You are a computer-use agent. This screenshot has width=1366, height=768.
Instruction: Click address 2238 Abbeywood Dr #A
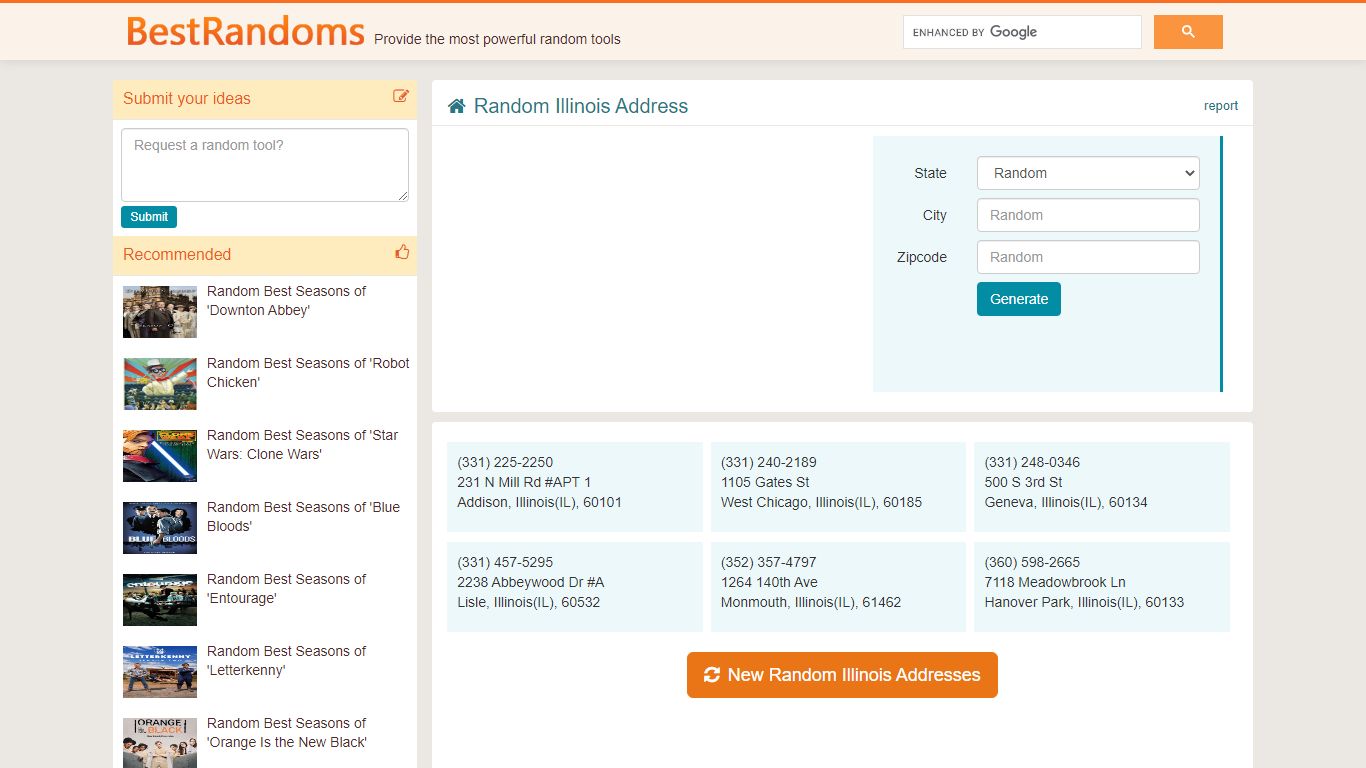click(531, 582)
